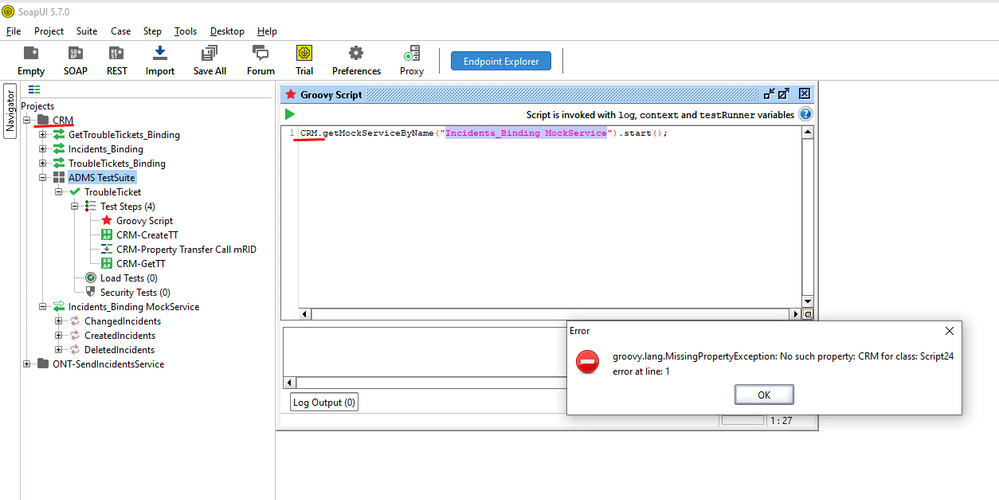
Task: Expand the CreatedIncidents node
Action: [59, 336]
